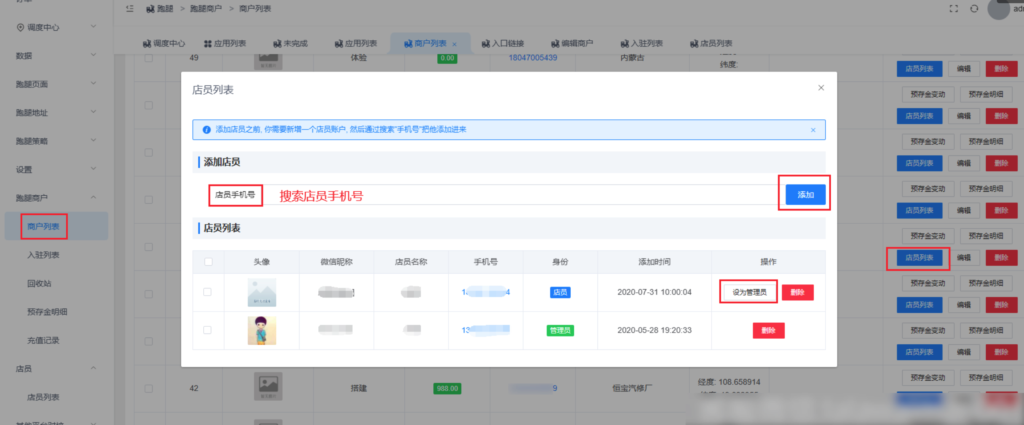Viewport: 1024px width, 425px height.
Task: Expand the 跑腿页面 sidebar section
Action: point(52,84)
